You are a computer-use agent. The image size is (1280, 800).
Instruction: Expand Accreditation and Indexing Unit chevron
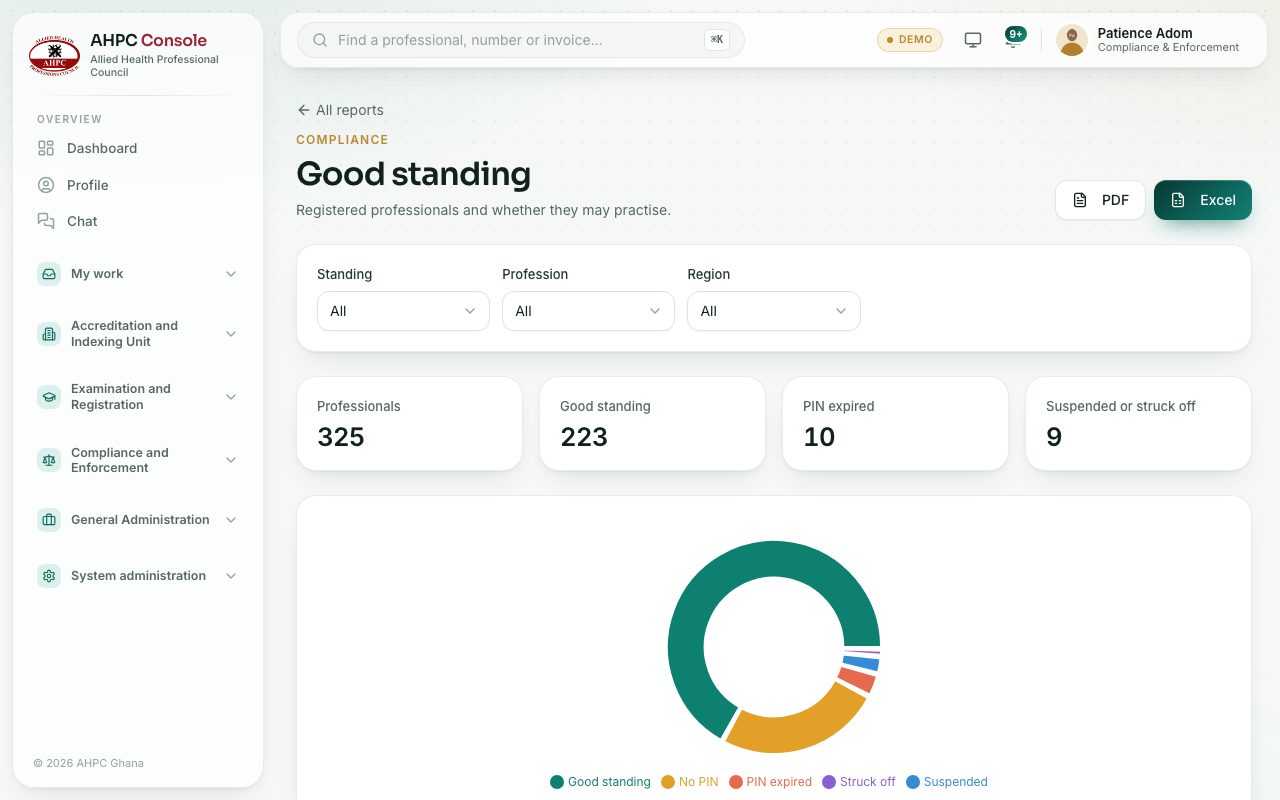coord(231,334)
